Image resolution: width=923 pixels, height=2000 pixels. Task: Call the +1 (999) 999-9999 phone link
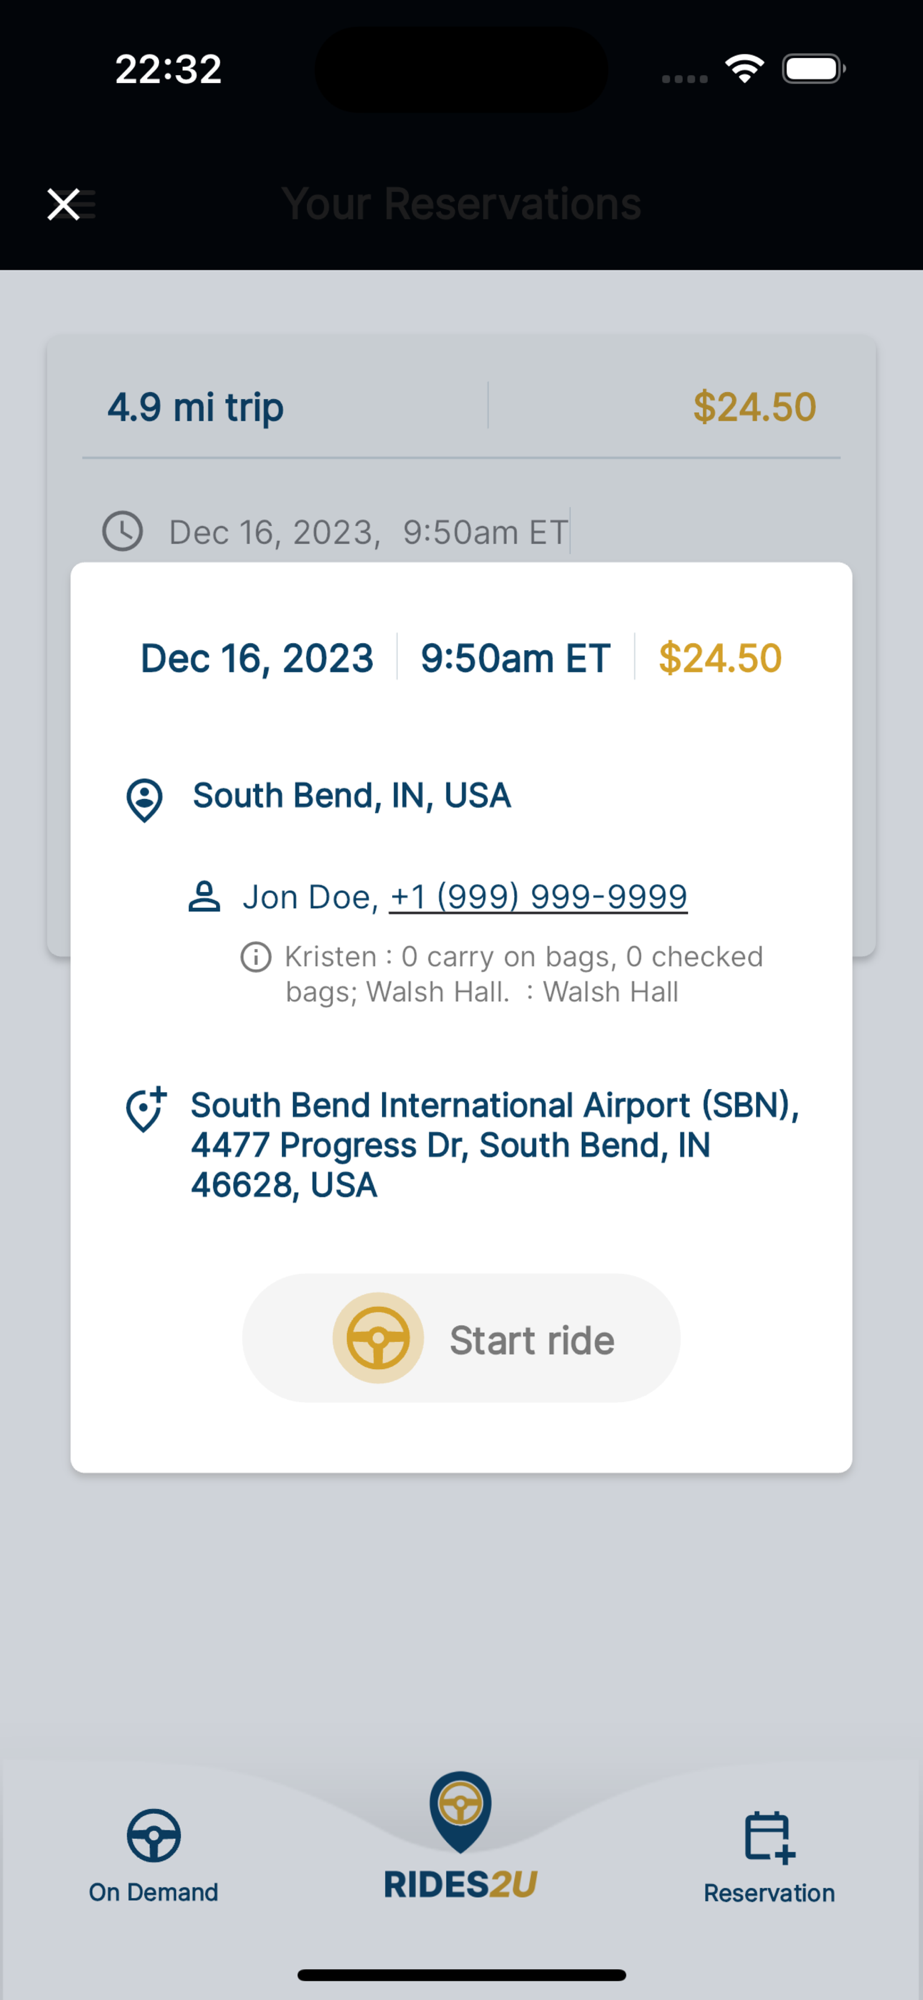(538, 897)
